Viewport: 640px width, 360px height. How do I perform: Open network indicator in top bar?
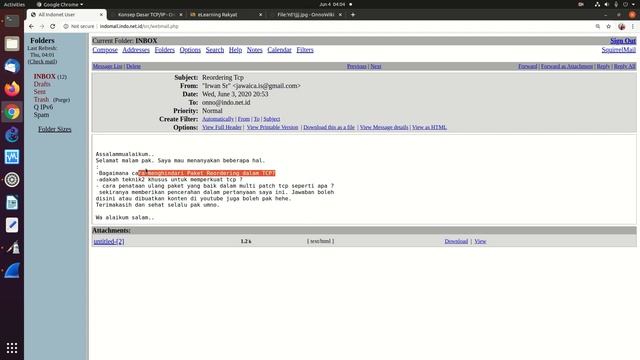point(597,4)
